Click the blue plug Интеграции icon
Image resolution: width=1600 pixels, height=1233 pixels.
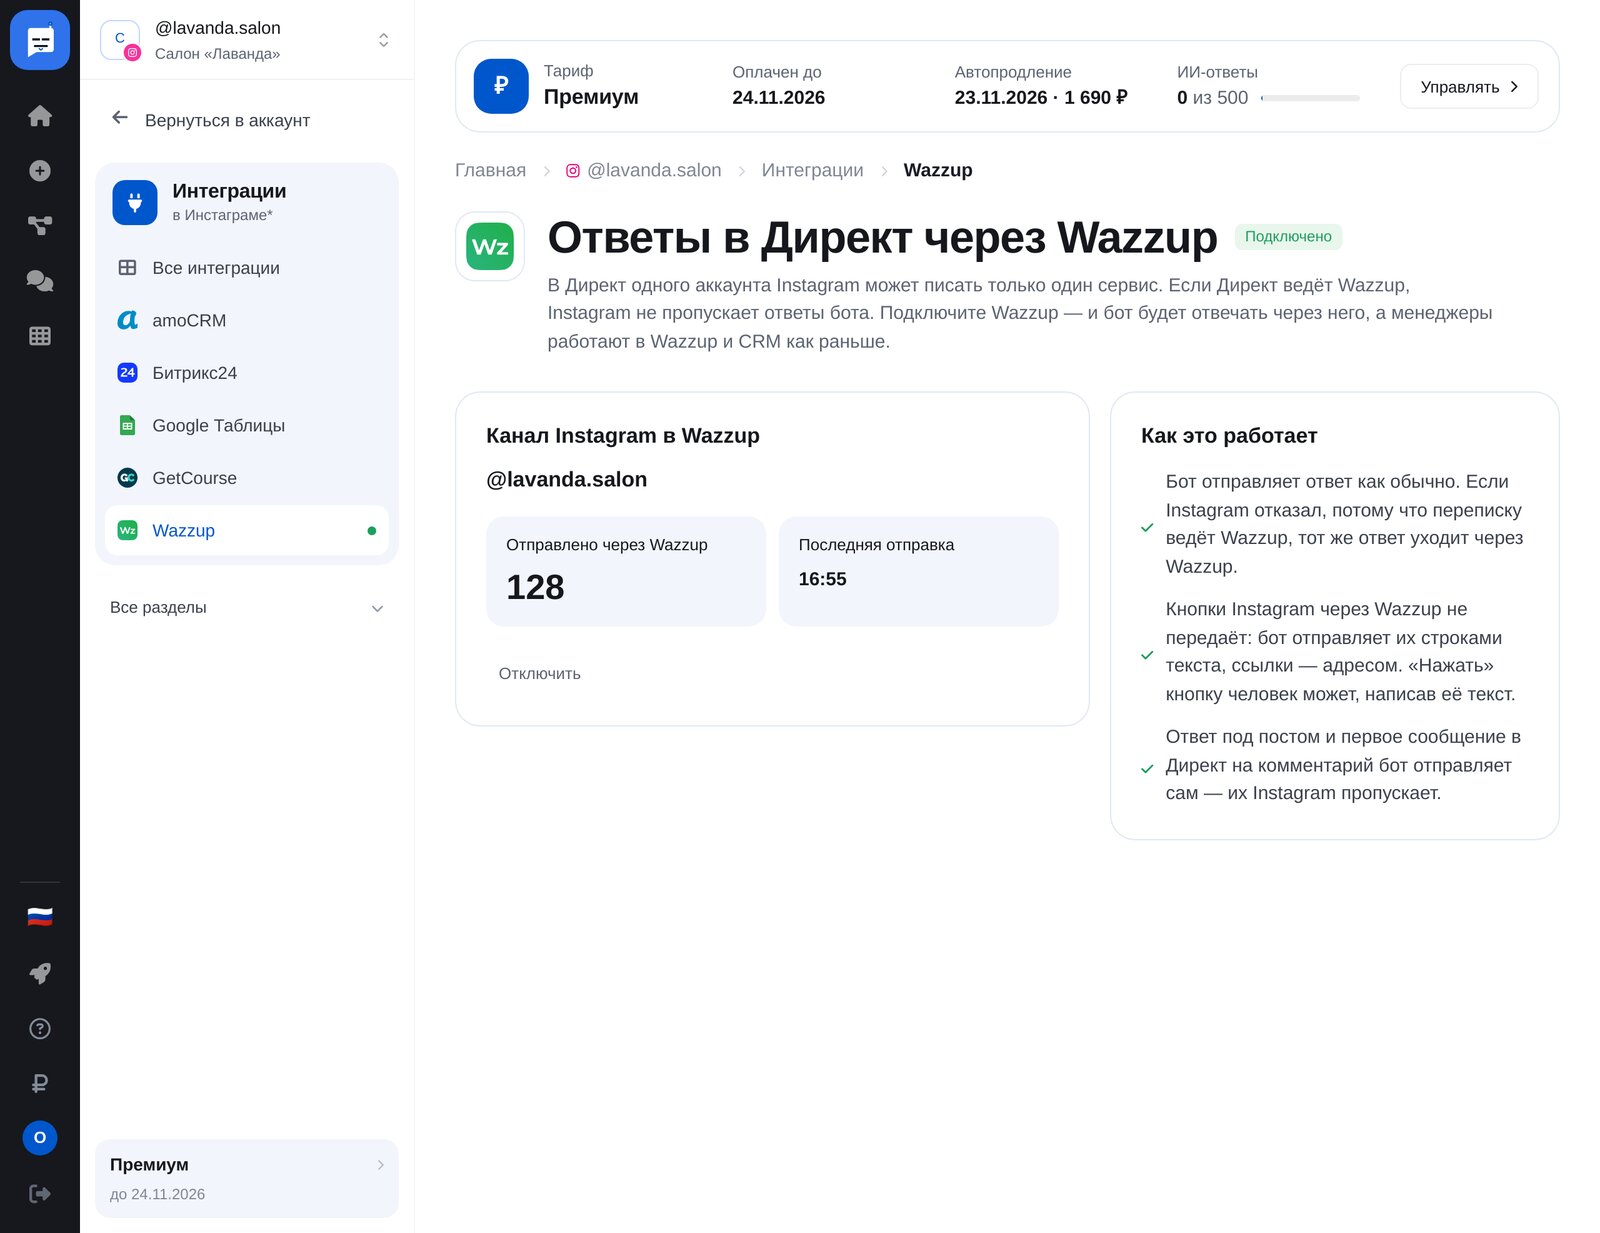pyautogui.click(x=135, y=202)
